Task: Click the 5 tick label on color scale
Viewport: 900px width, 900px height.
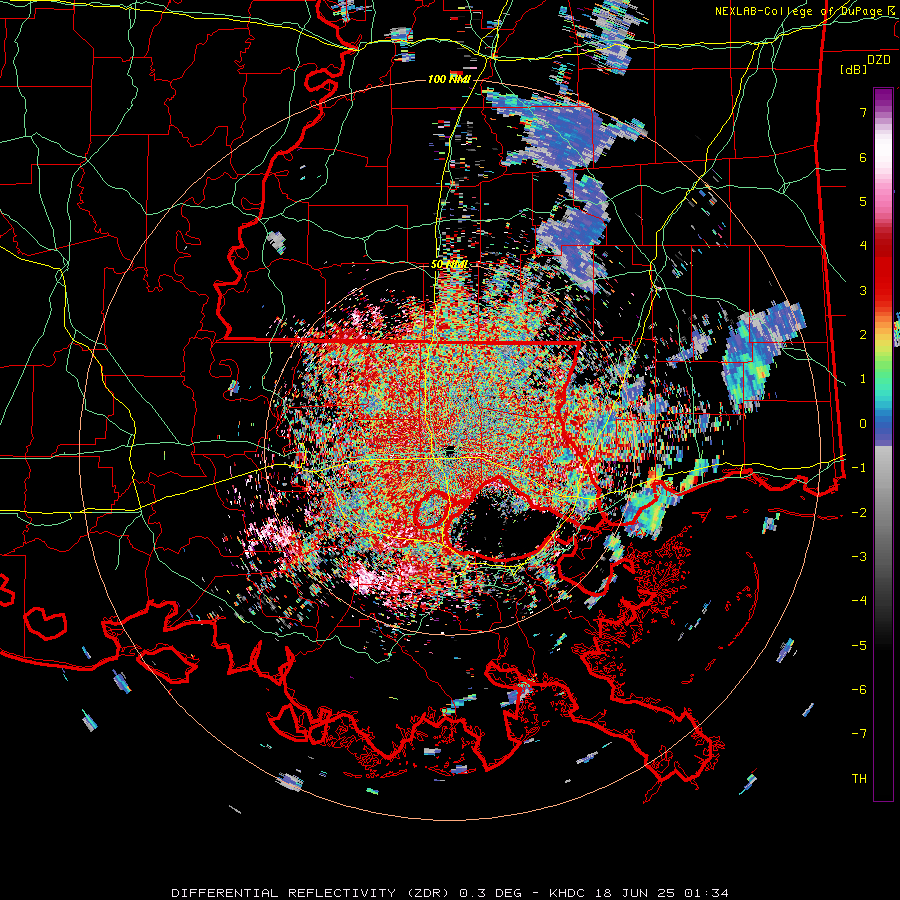Action: 863,201
